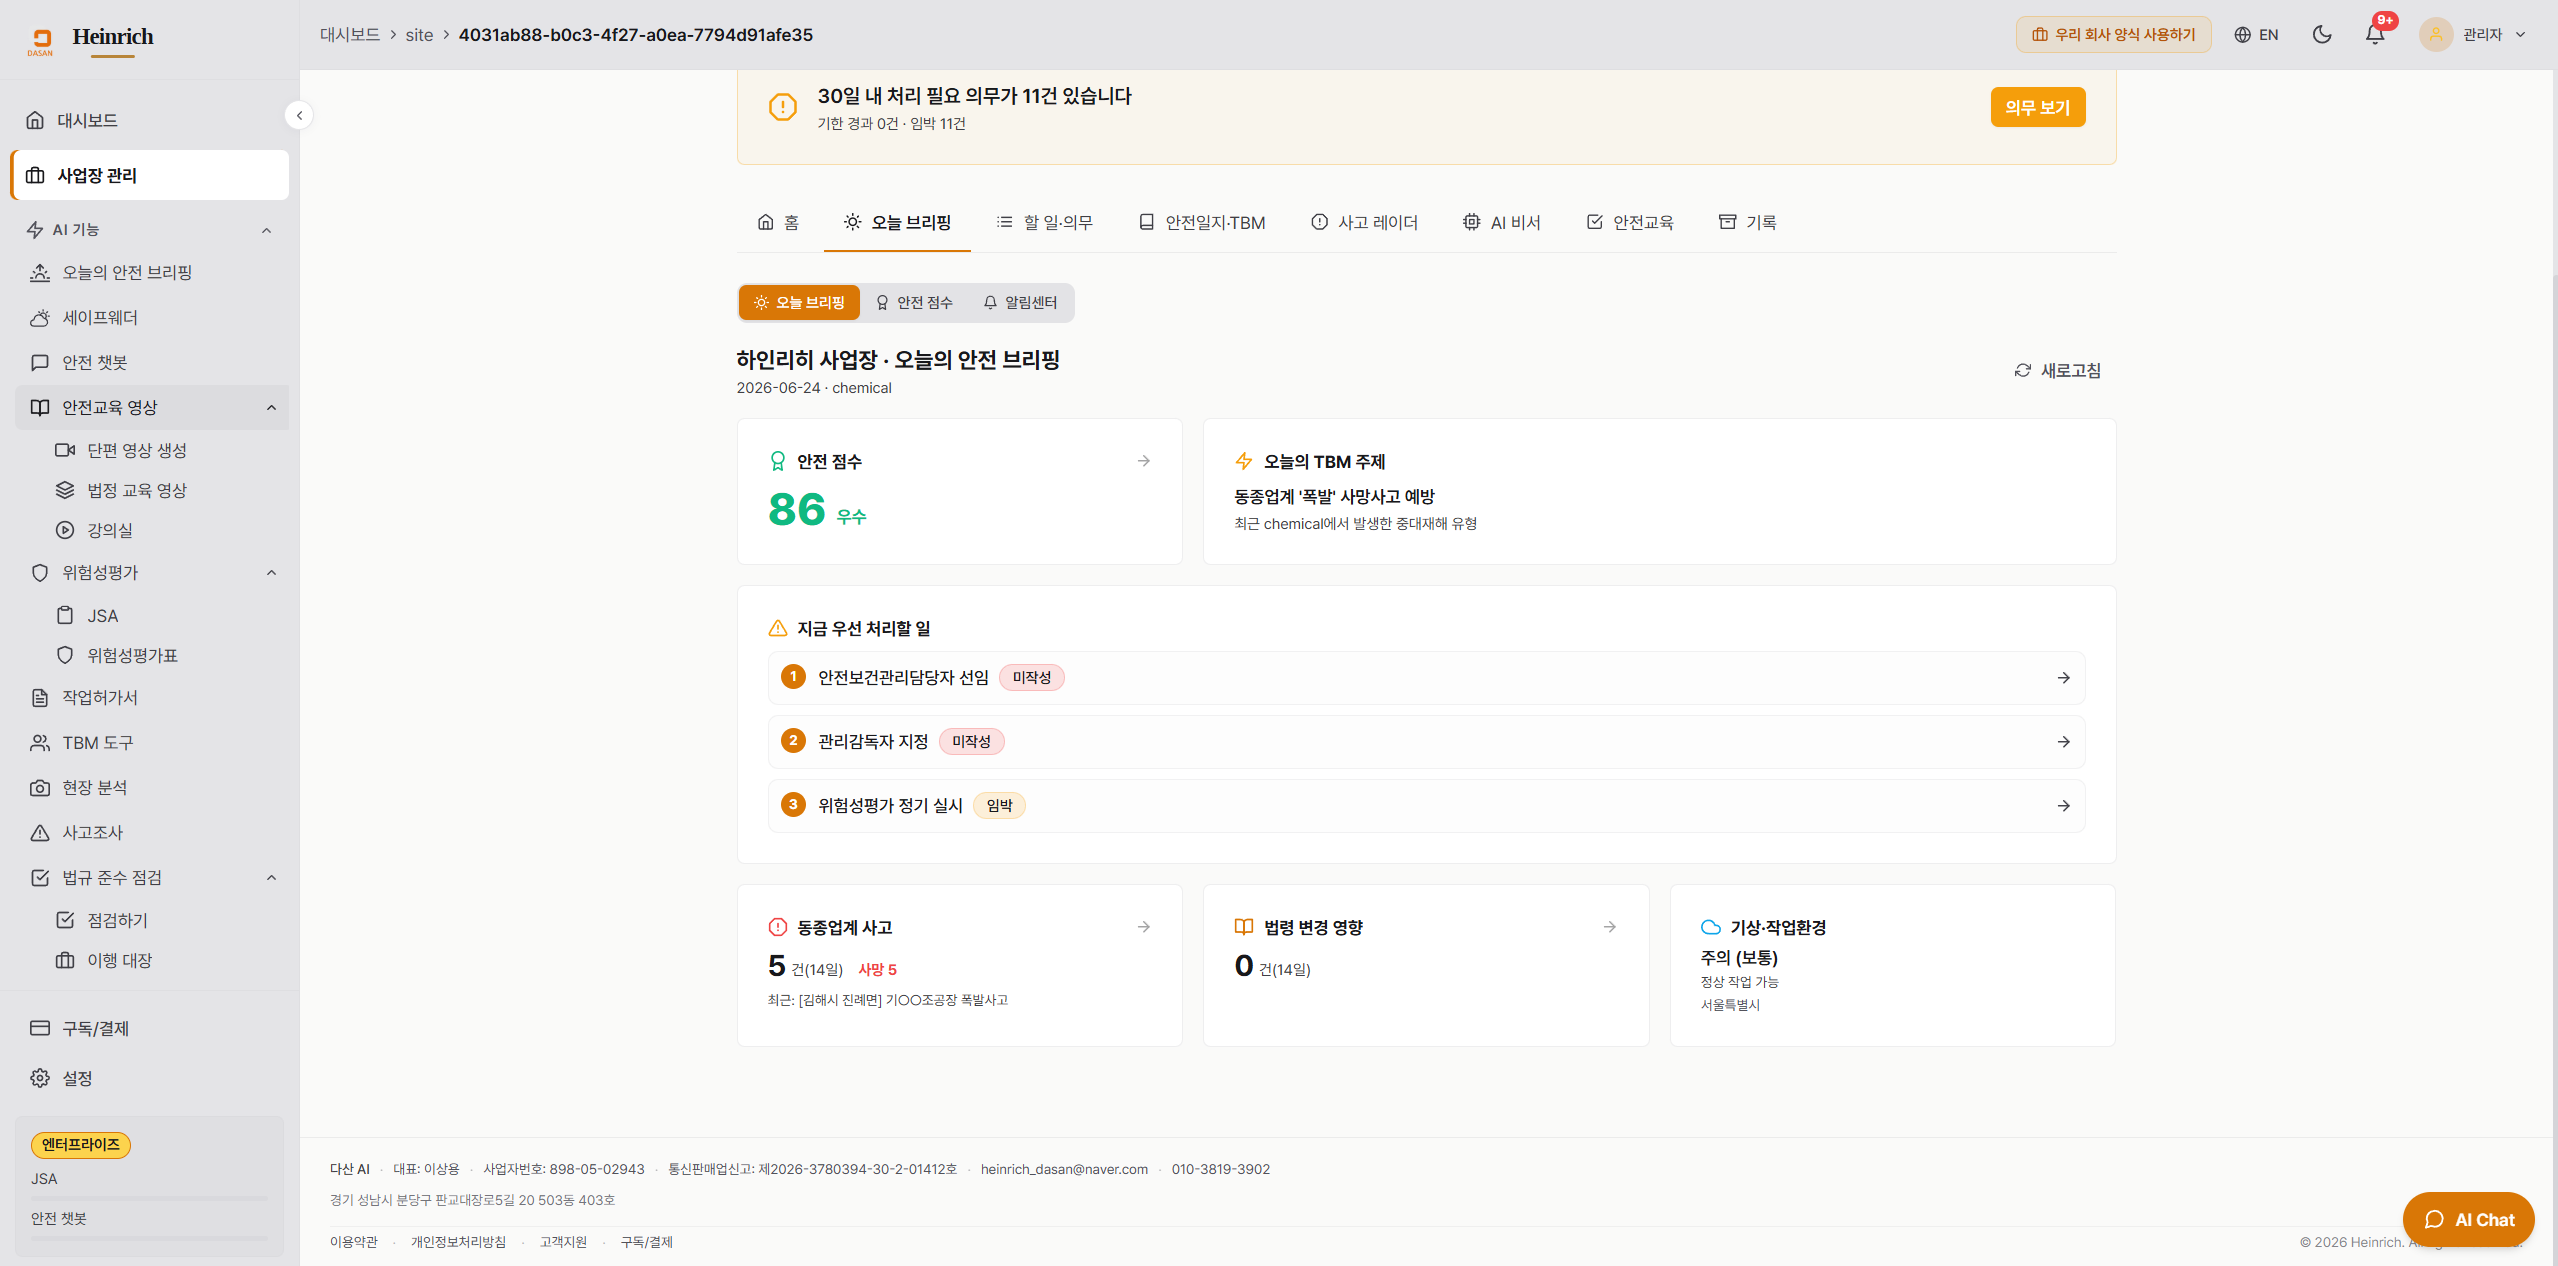Open 세이프웨더 sidebar item
2558x1266 pixels.
pos(150,317)
